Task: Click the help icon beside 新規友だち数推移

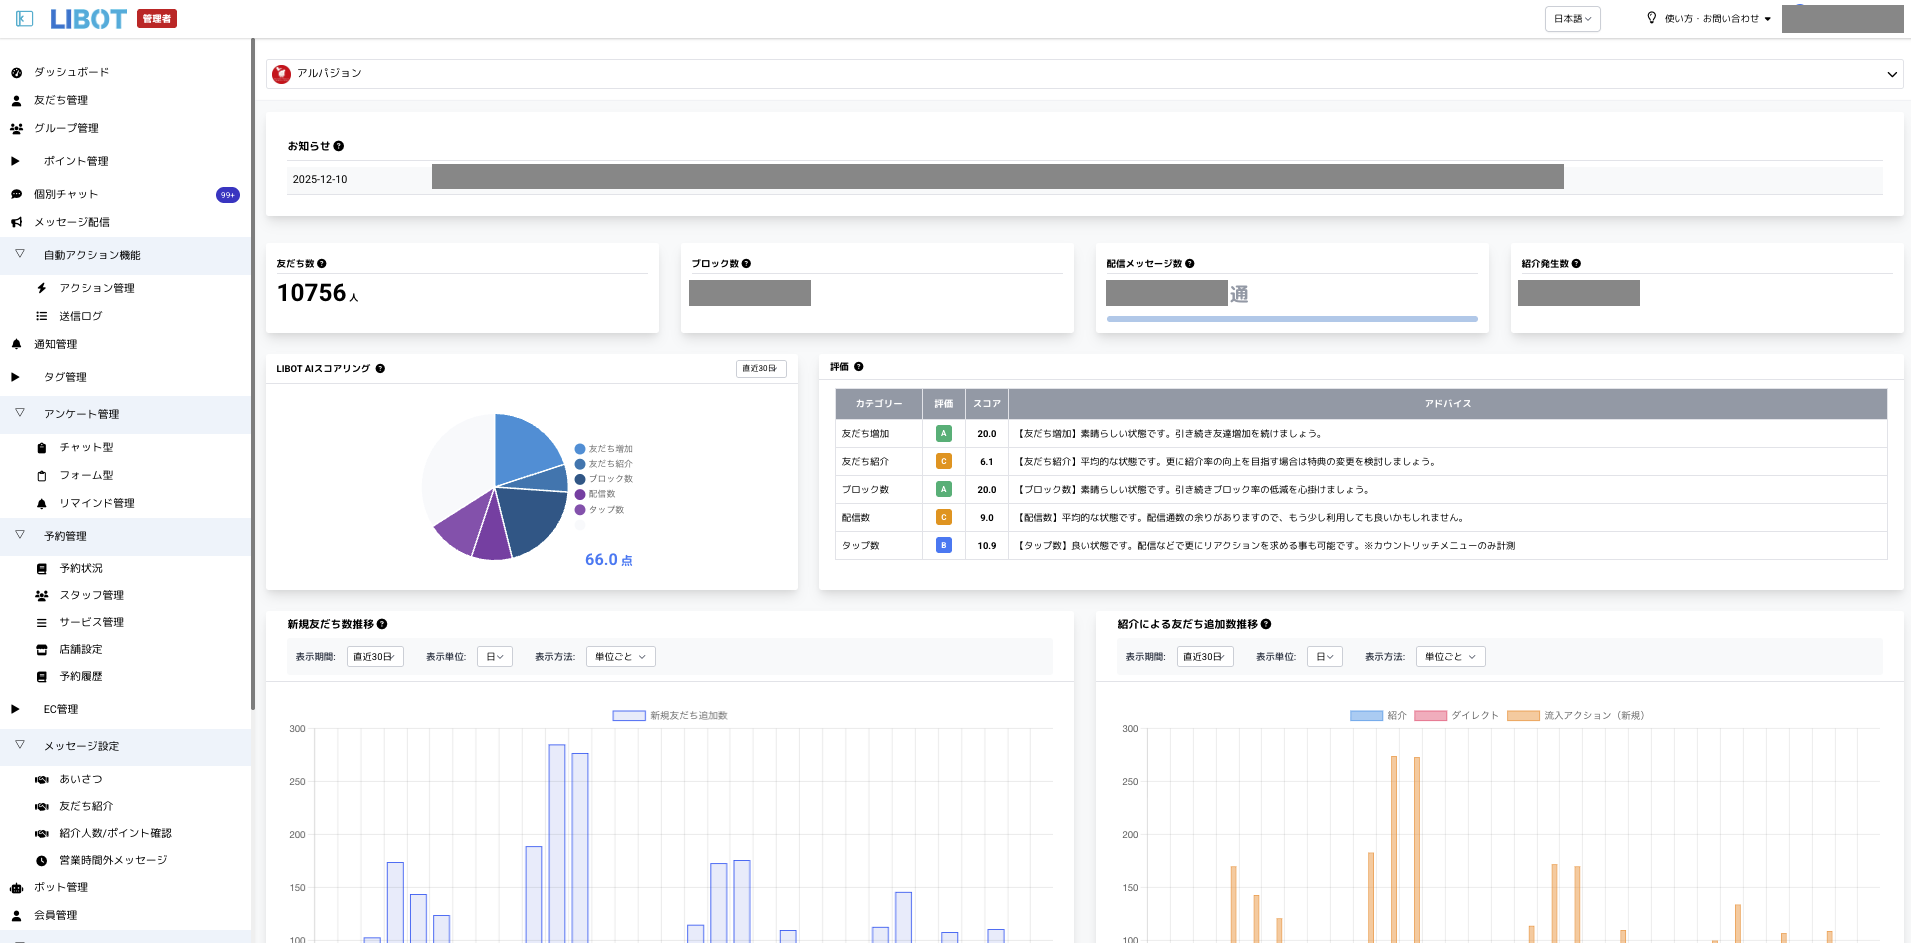Action: tap(382, 624)
